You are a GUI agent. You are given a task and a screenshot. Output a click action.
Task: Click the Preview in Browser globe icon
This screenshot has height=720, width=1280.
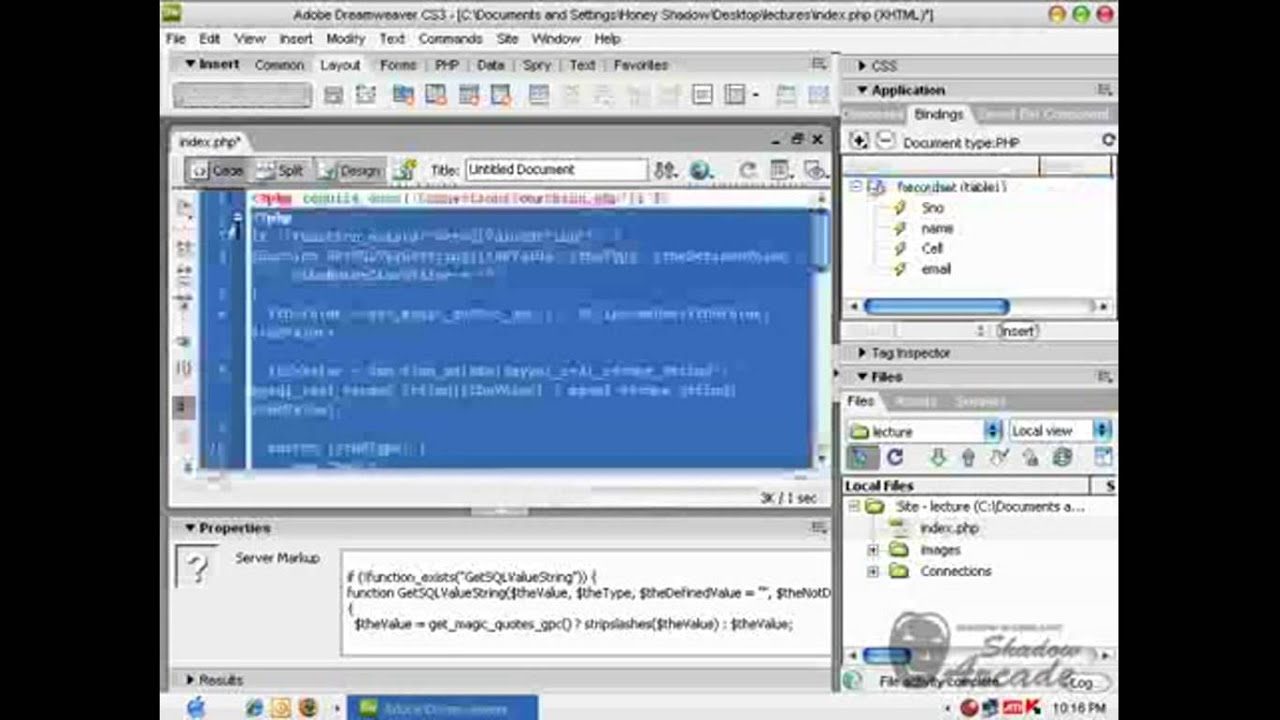point(702,171)
